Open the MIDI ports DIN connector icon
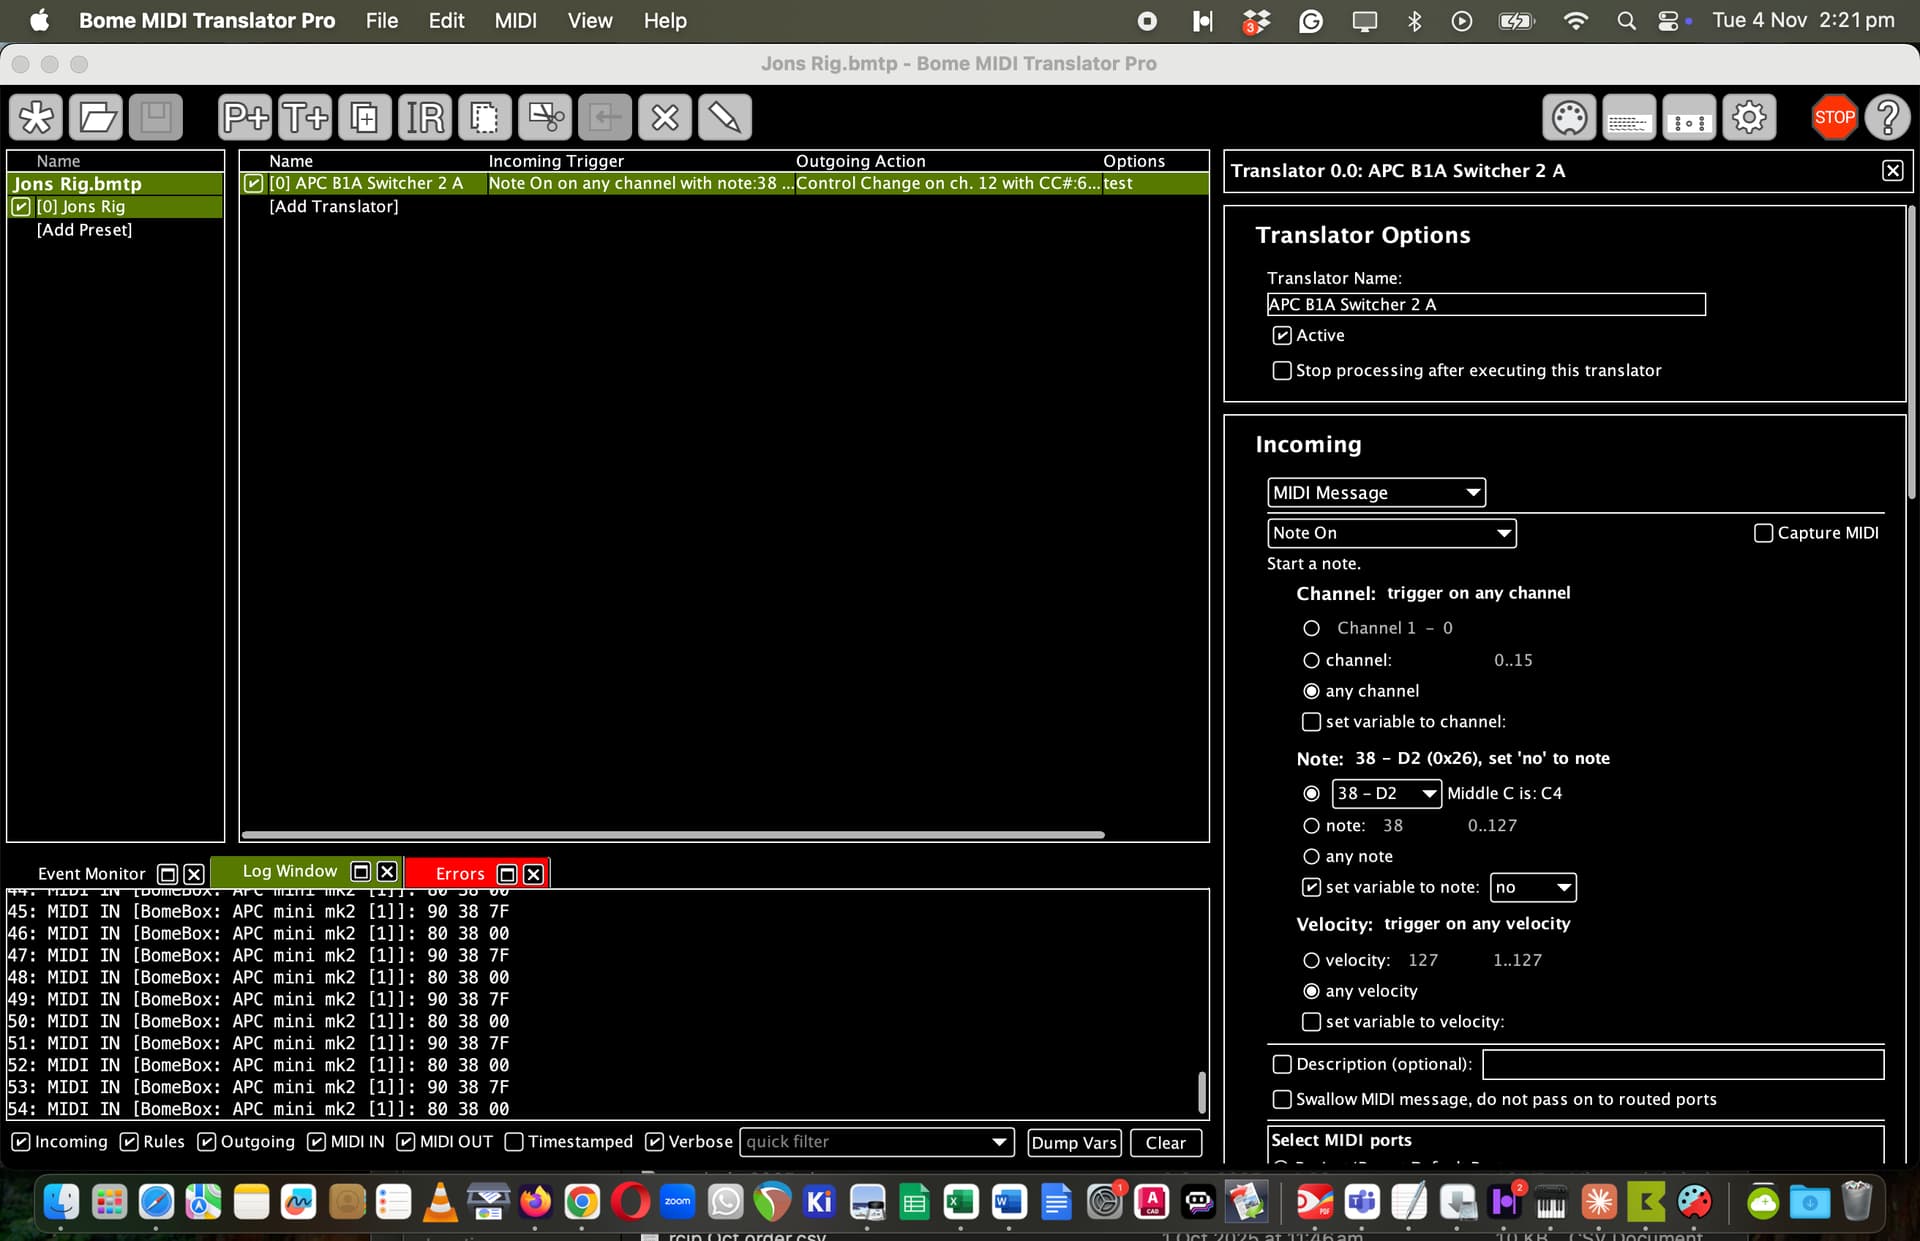Viewport: 1920px width, 1241px height. click(x=1569, y=118)
